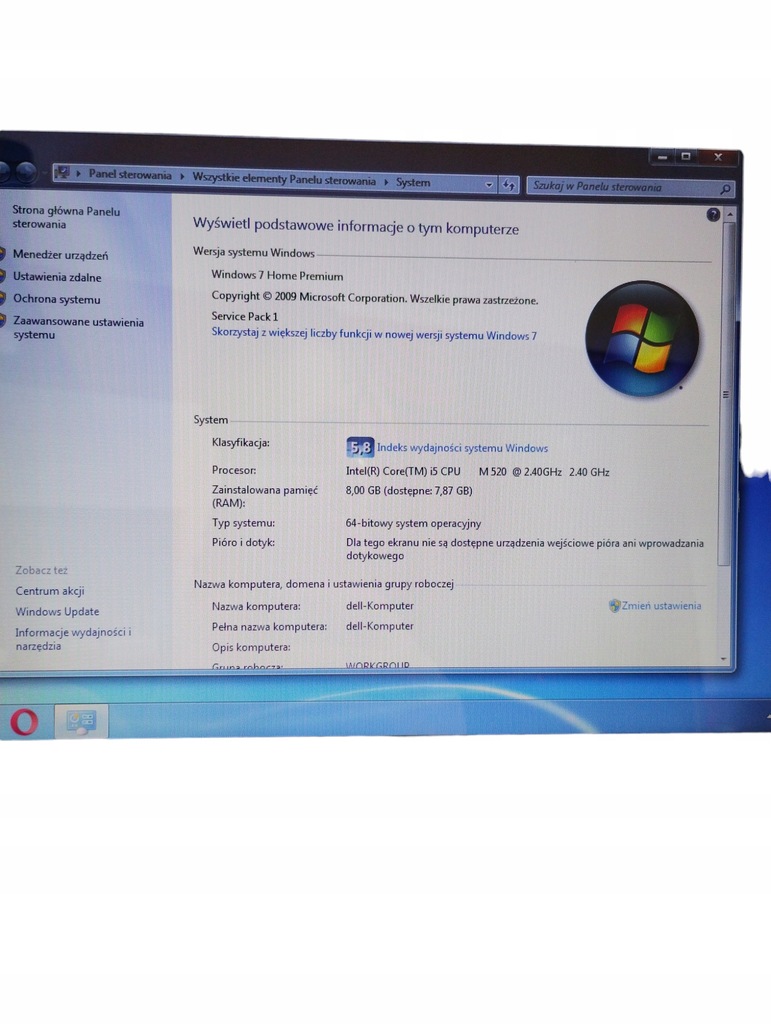Click dell-Komputer next to Pełna nazwa komputera
This screenshot has height=1024, width=771.
click(x=380, y=626)
